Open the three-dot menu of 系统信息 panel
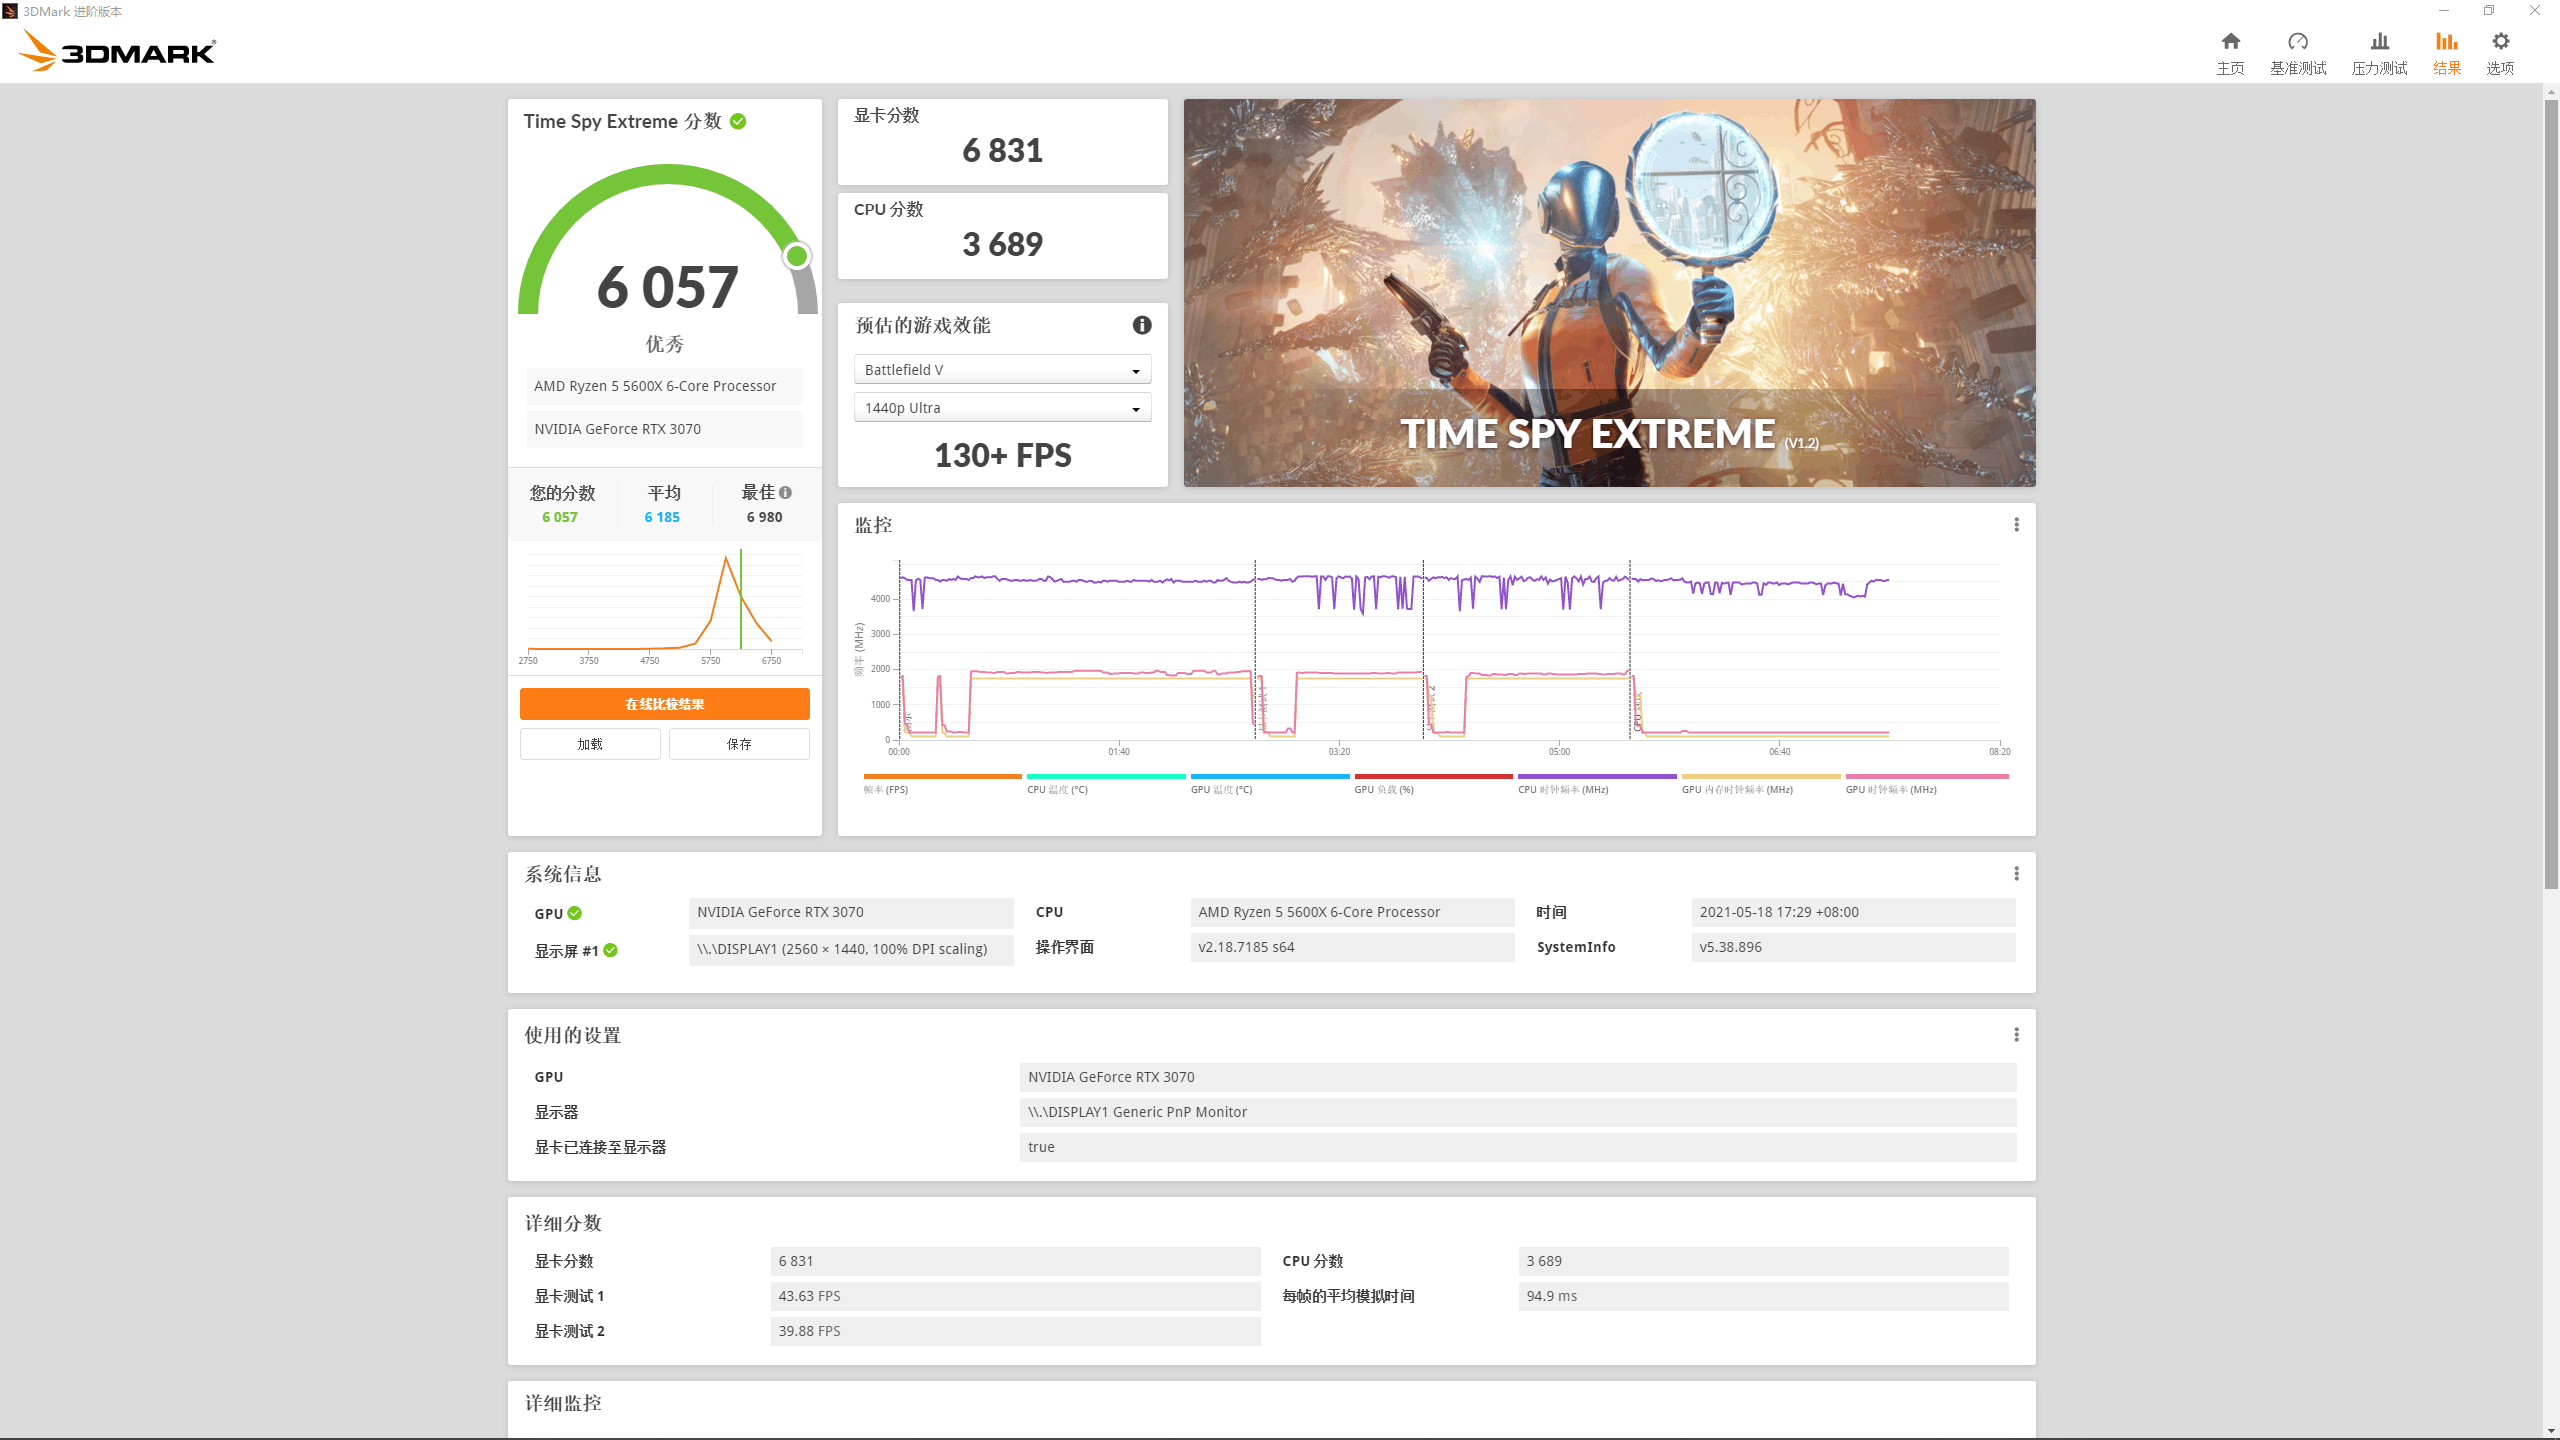Image resolution: width=2560 pixels, height=1440 pixels. (x=2016, y=874)
